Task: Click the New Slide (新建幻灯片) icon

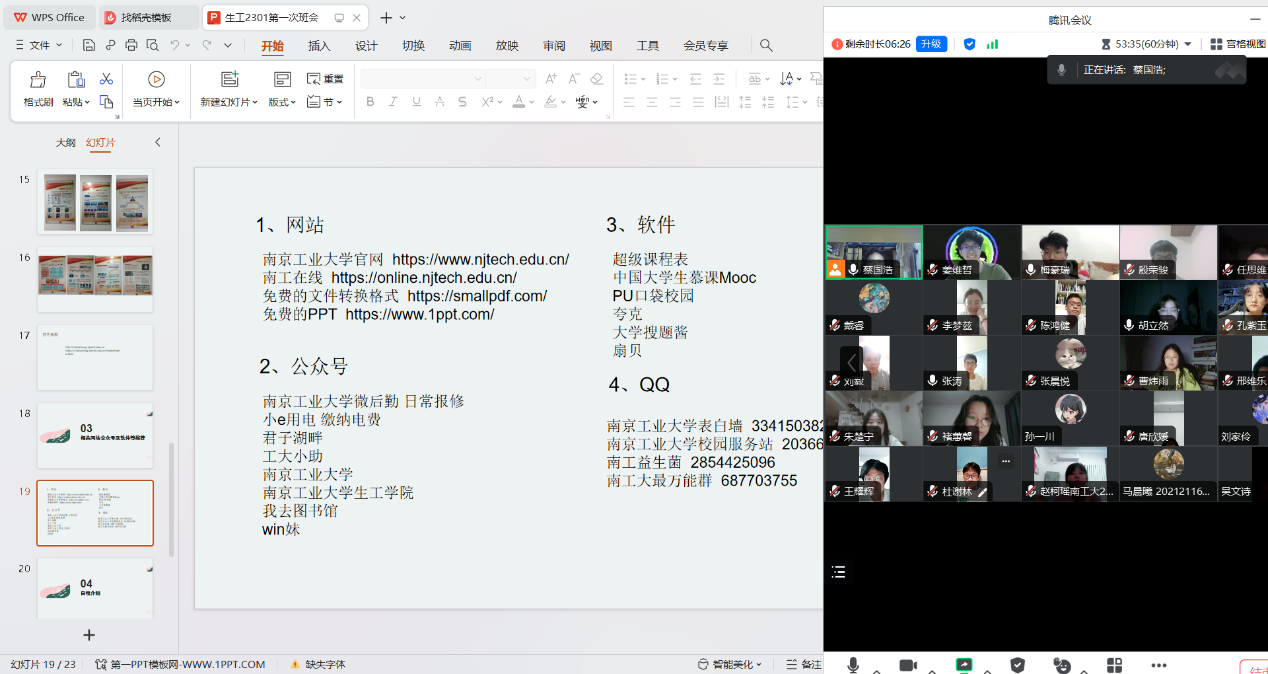Action: [x=229, y=80]
